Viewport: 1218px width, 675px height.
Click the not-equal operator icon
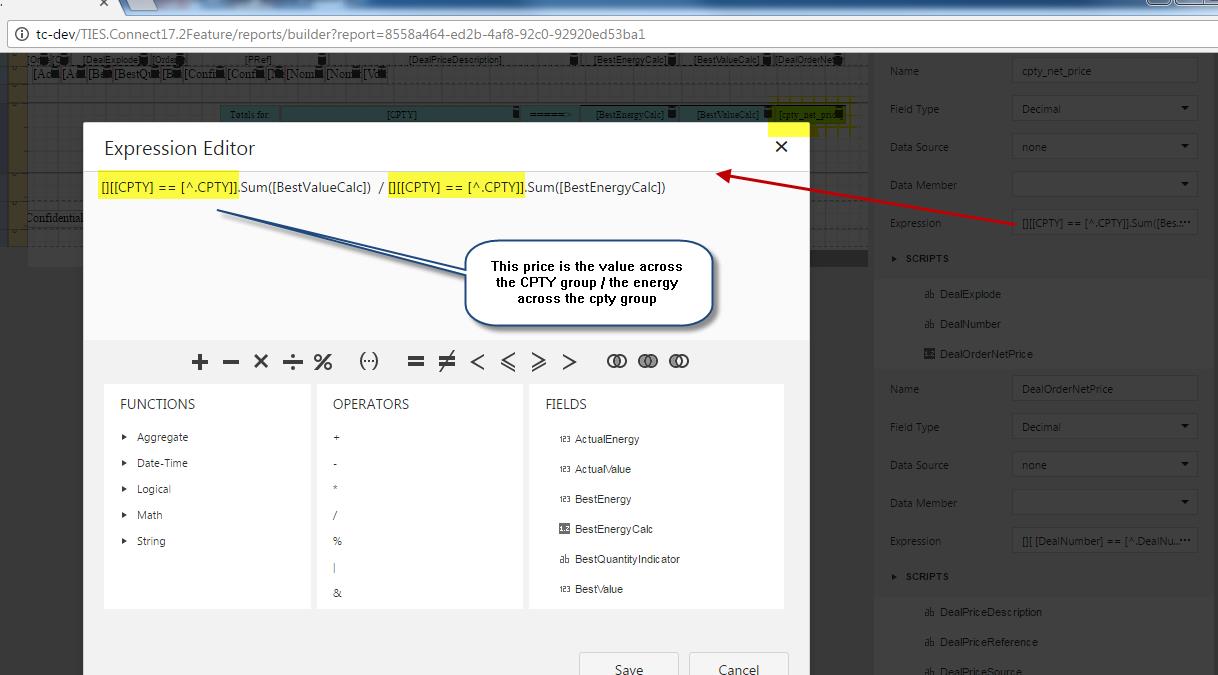coord(447,362)
